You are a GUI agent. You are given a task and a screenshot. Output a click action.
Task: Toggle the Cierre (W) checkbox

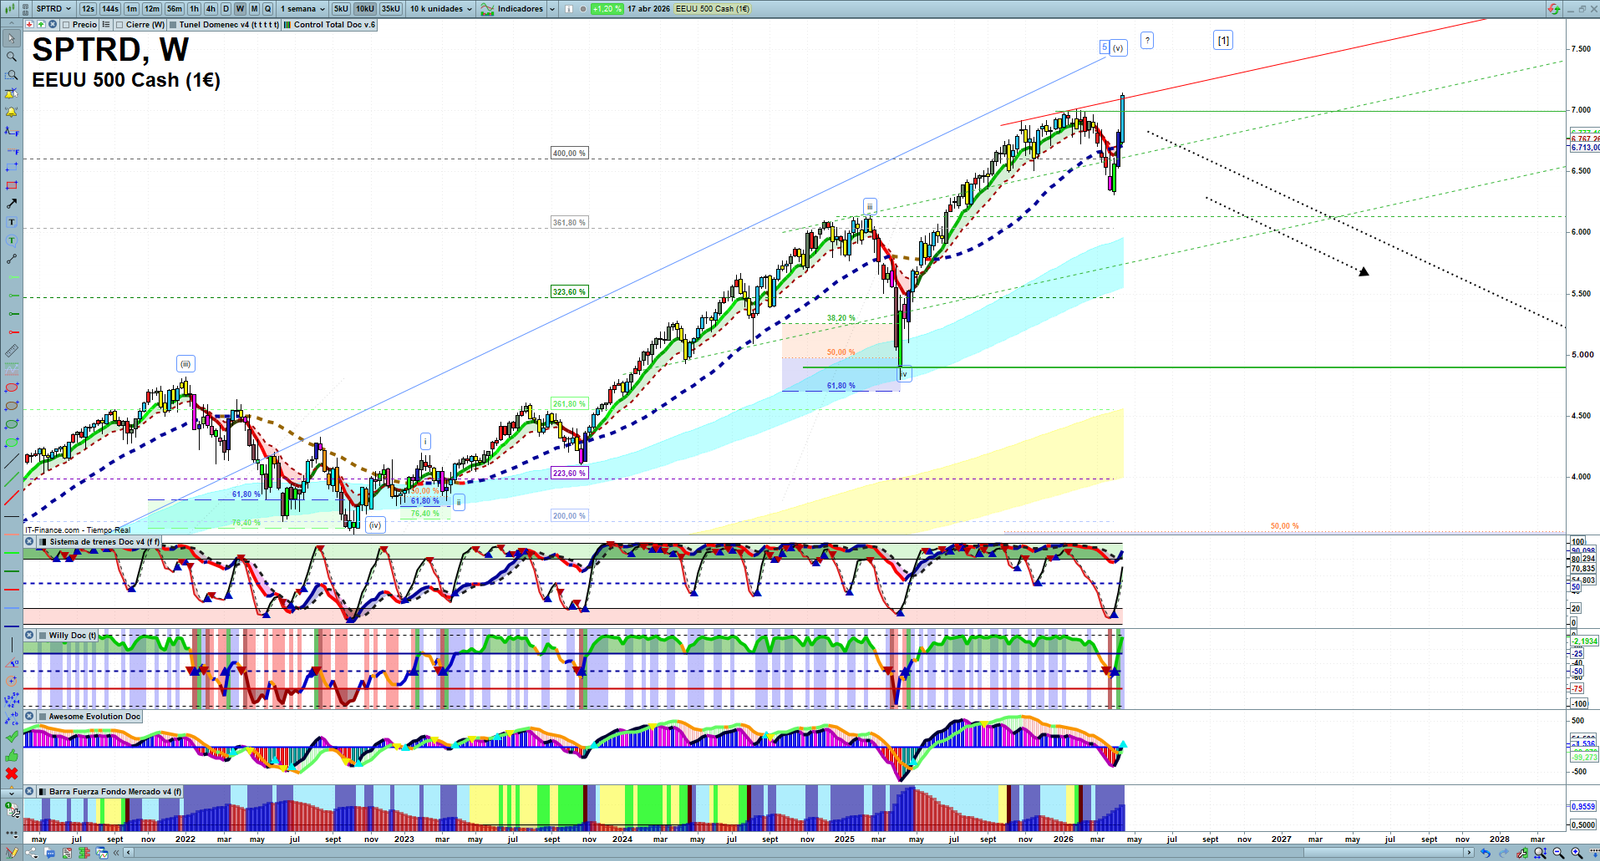pos(120,25)
